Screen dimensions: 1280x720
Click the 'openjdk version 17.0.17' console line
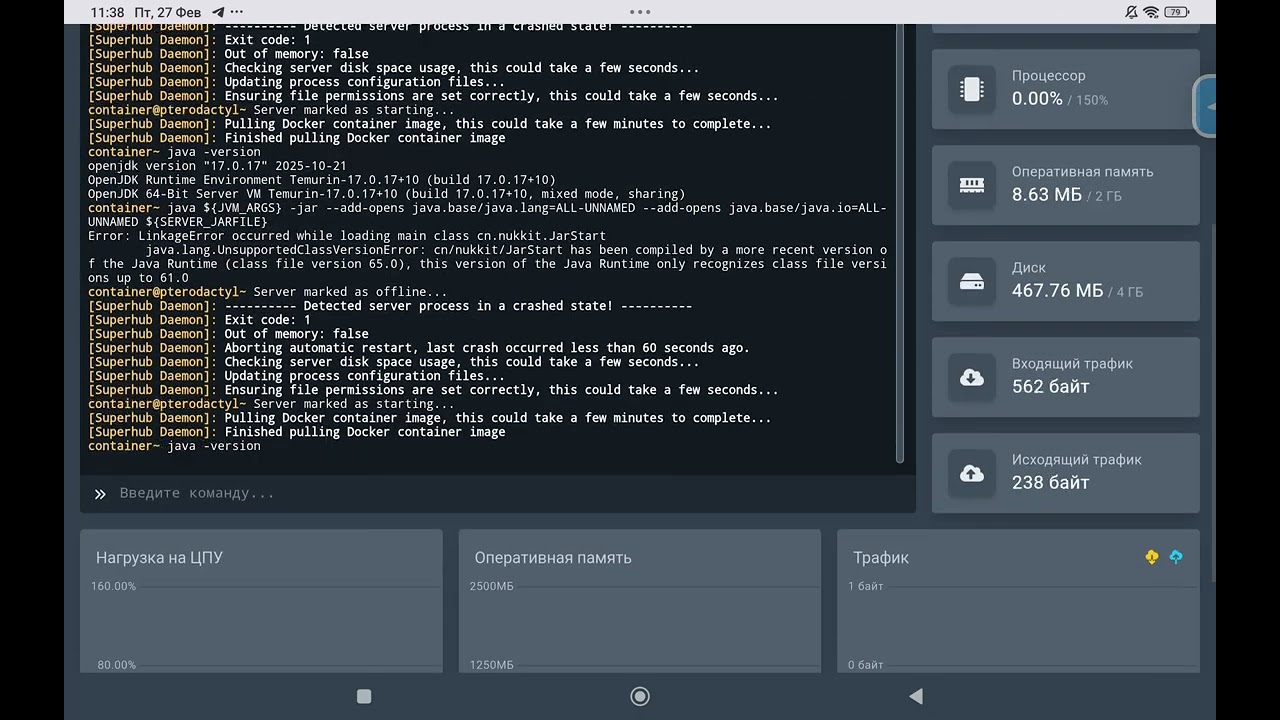217,166
